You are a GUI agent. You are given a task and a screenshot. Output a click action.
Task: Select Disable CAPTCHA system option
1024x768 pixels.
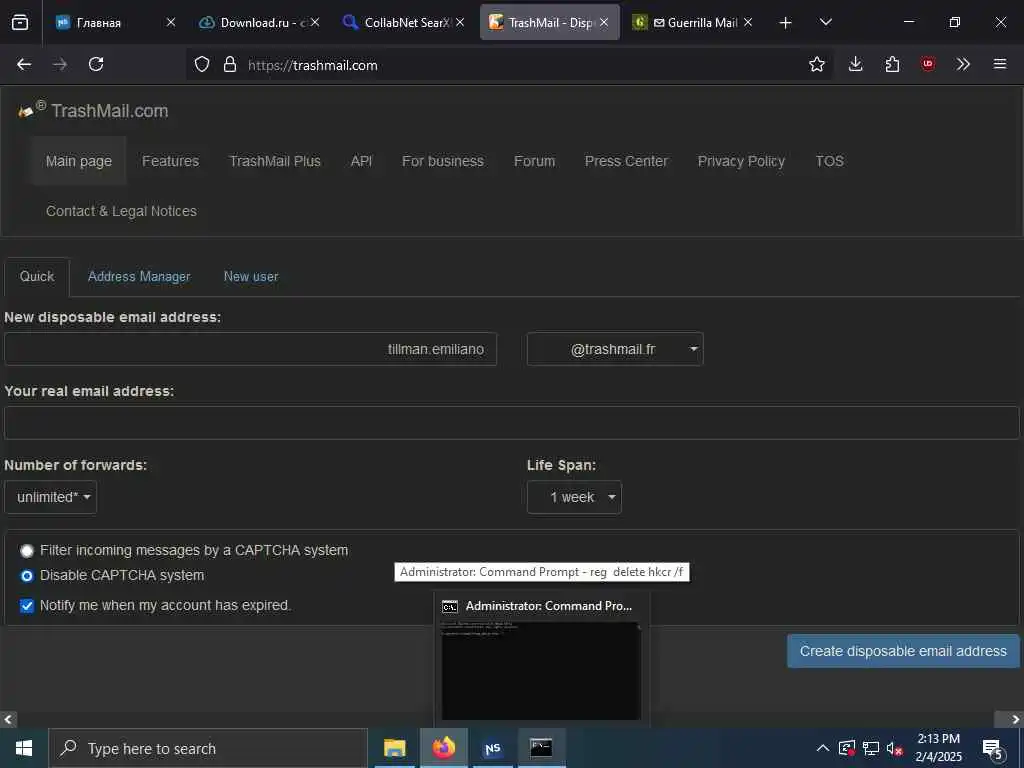pos(27,576)
